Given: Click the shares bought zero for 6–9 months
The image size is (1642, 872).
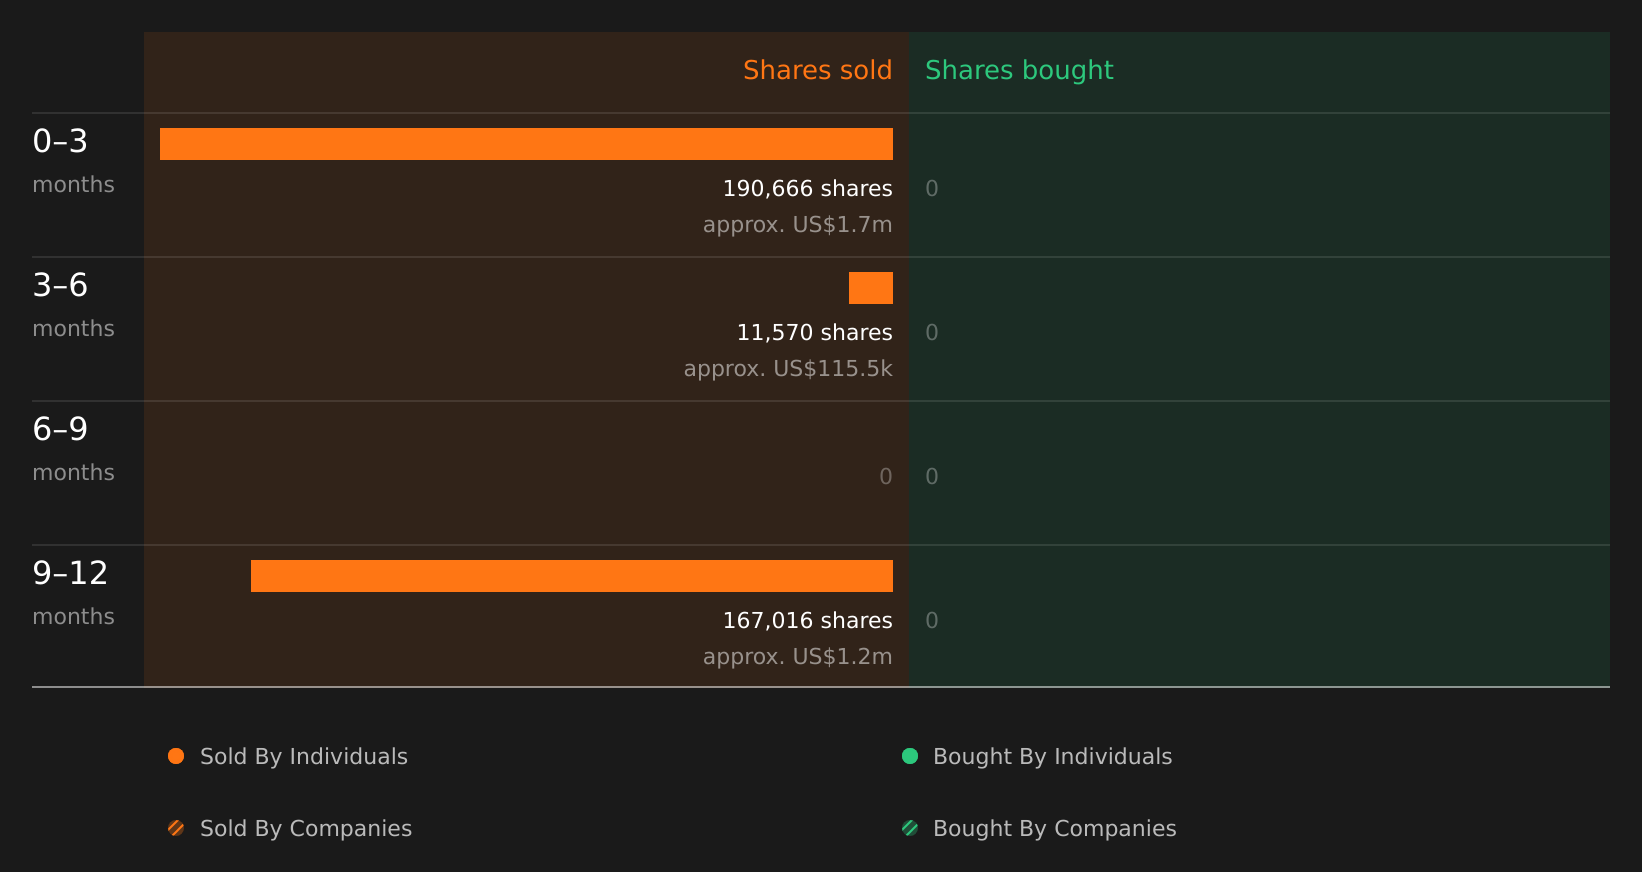Looking at the screenshot, I should click(932, 477).
